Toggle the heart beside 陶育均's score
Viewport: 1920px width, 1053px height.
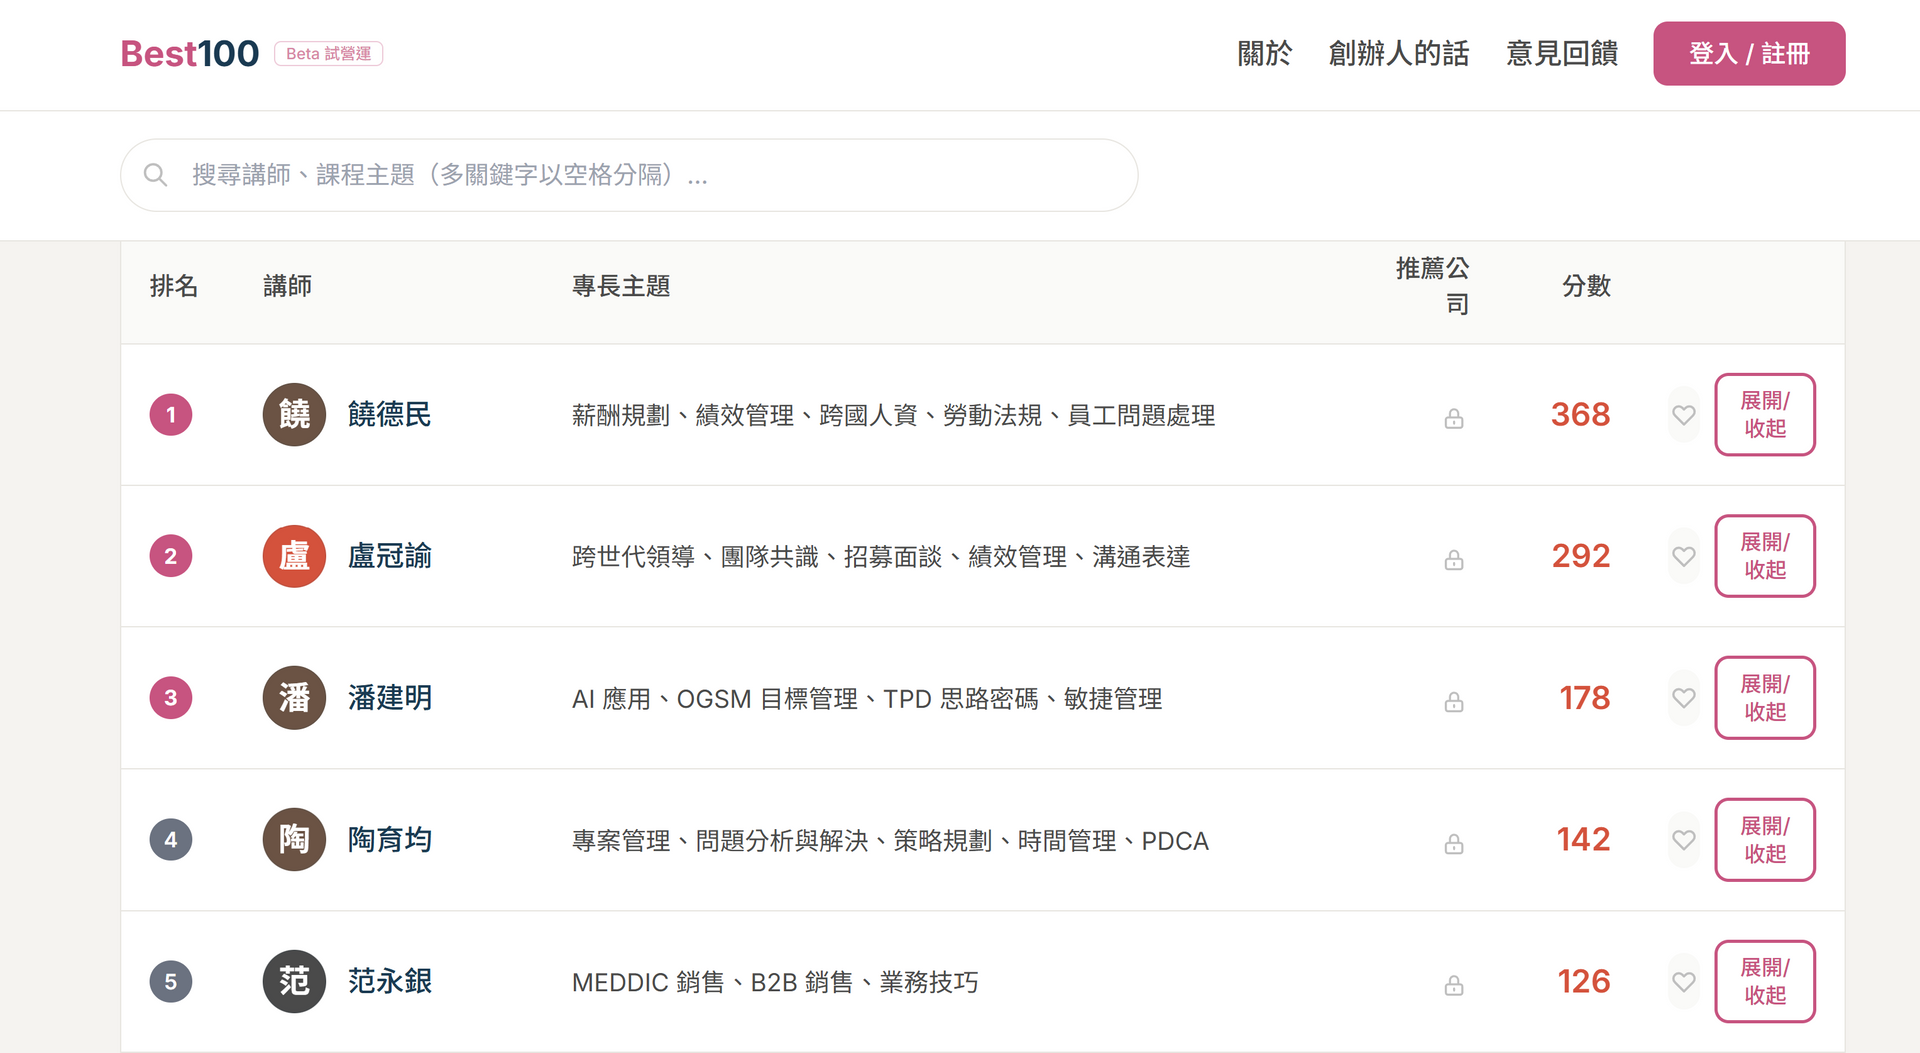point(1683,840)
